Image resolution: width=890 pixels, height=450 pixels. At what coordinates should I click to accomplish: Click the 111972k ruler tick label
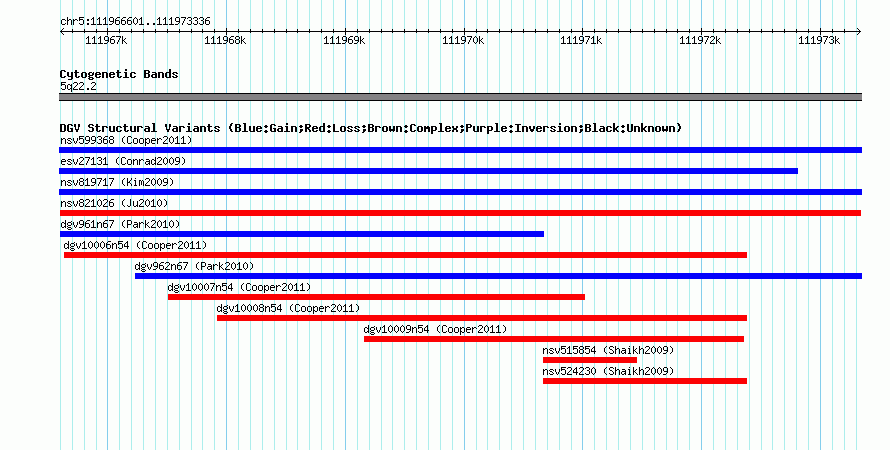click(x=700, y=40)
